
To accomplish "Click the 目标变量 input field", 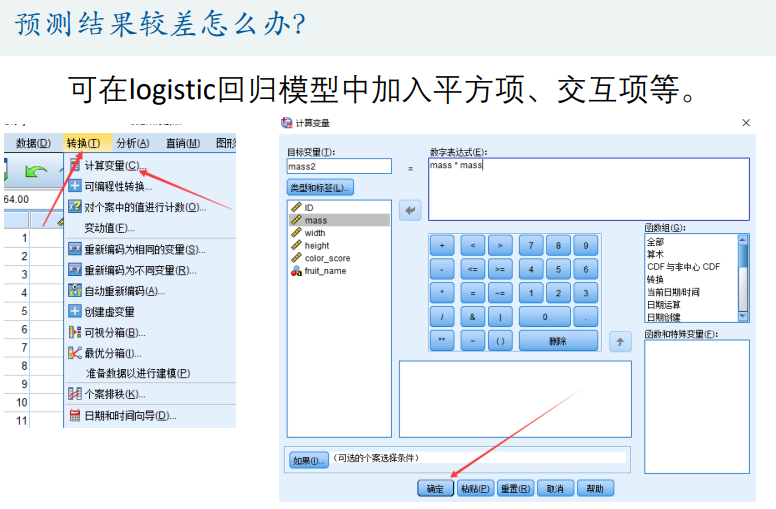I will click(x=338, y=166).
